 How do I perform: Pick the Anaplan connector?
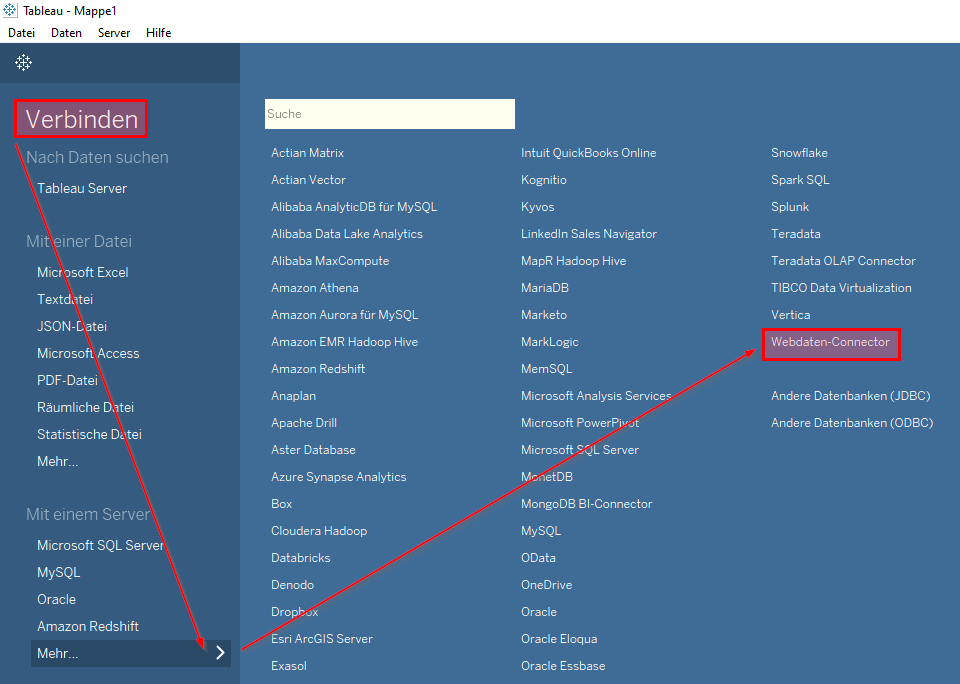point(293,395)
